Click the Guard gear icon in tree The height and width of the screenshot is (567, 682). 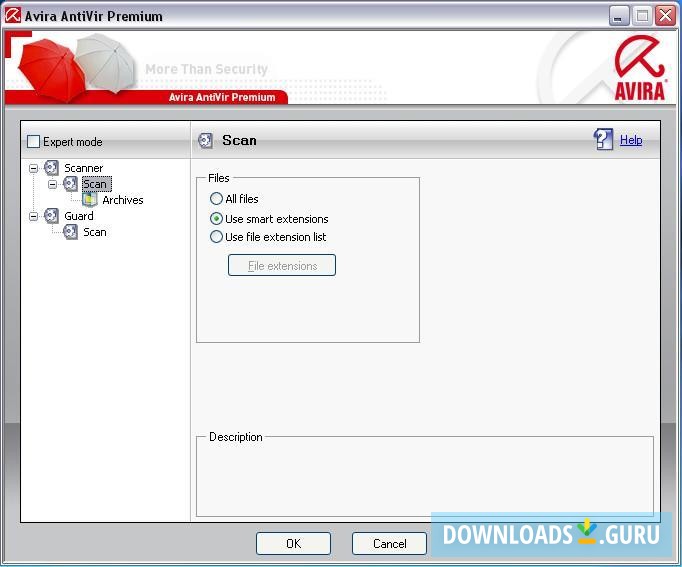point(51,216)
